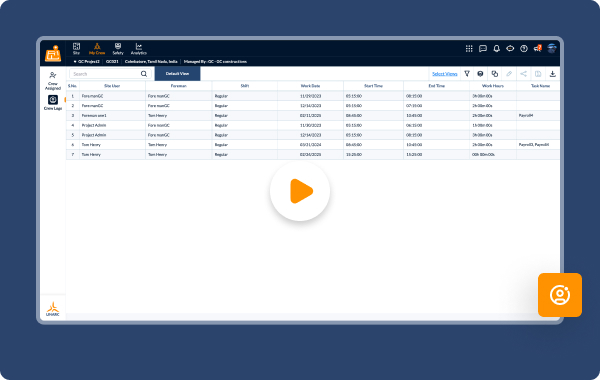Sort by the Start Time column header
The image size is (600, 380).
373,86
